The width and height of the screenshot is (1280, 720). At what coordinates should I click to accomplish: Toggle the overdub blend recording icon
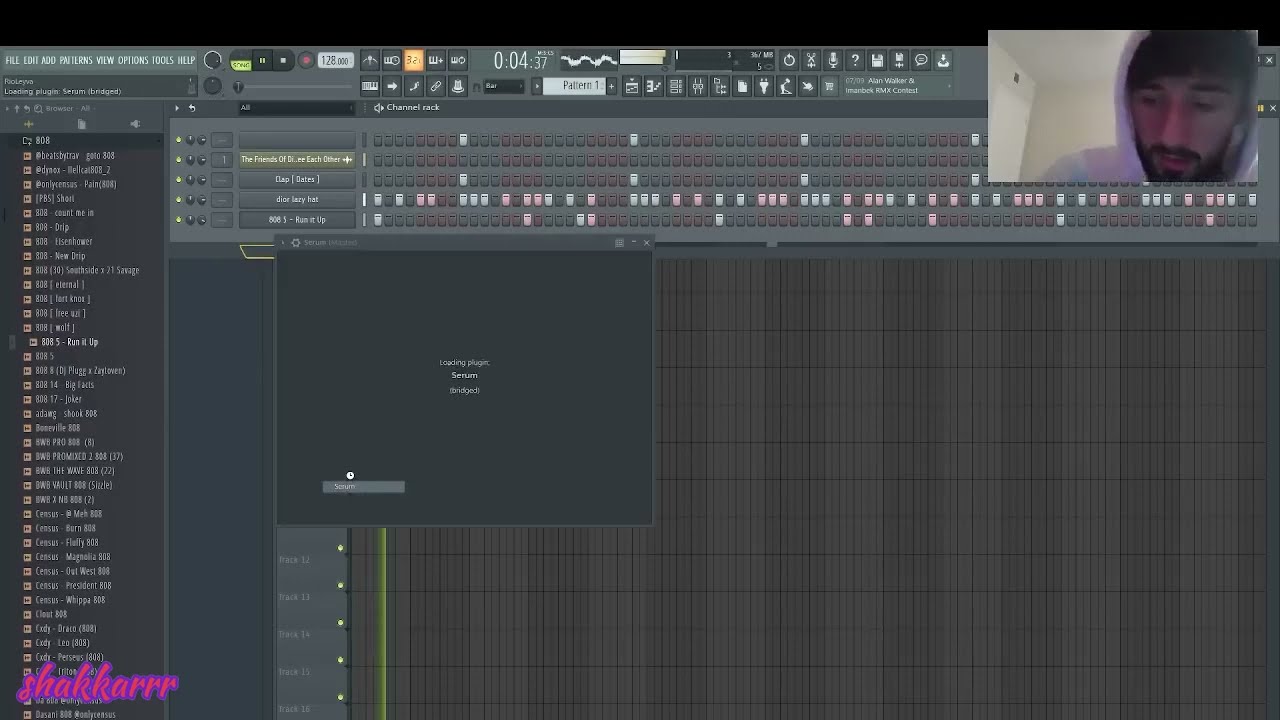coord(436,60)
